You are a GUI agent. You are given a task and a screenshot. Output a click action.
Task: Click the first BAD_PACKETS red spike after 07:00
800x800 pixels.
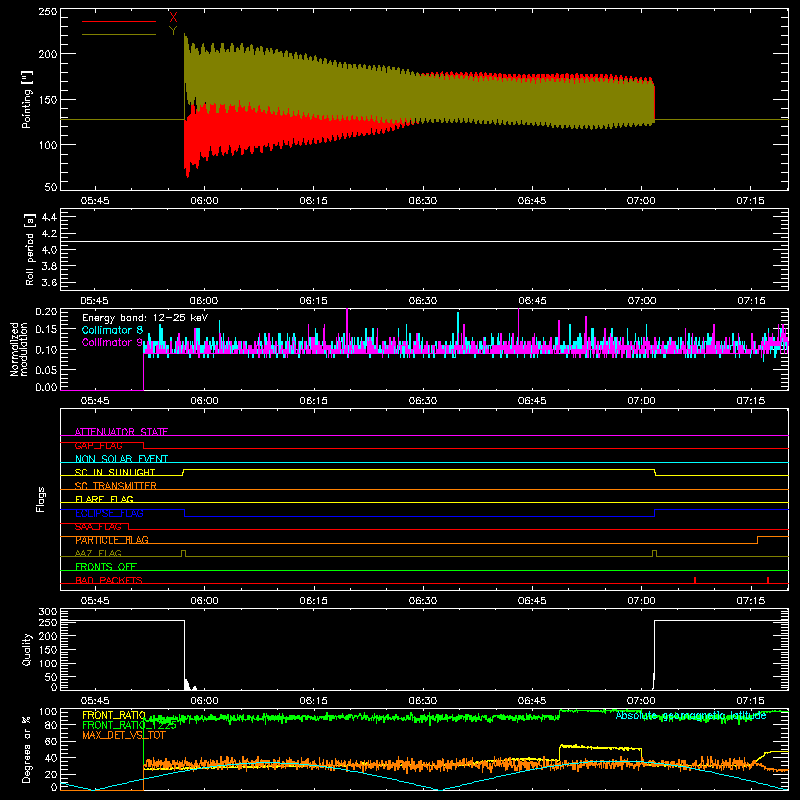[695, 580]
